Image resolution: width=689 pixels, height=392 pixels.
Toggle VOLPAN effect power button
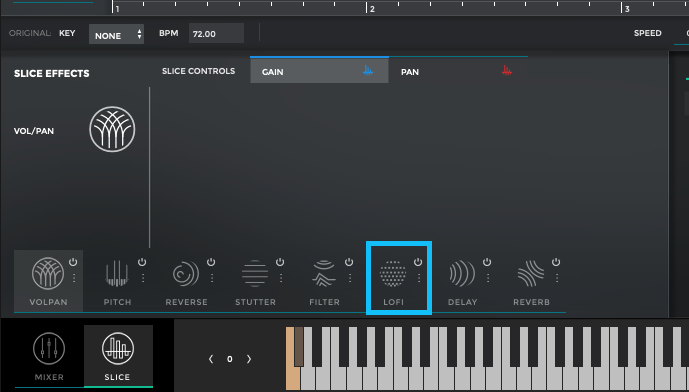[x=73, y=262]
